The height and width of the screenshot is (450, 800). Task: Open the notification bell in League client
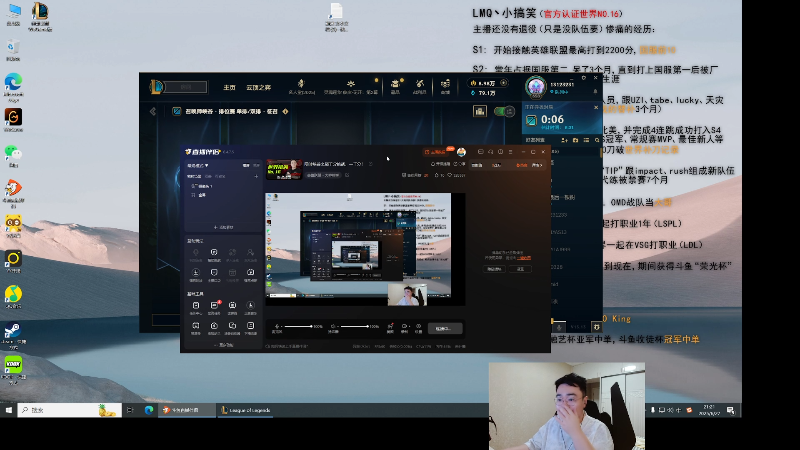click(595, 92)
